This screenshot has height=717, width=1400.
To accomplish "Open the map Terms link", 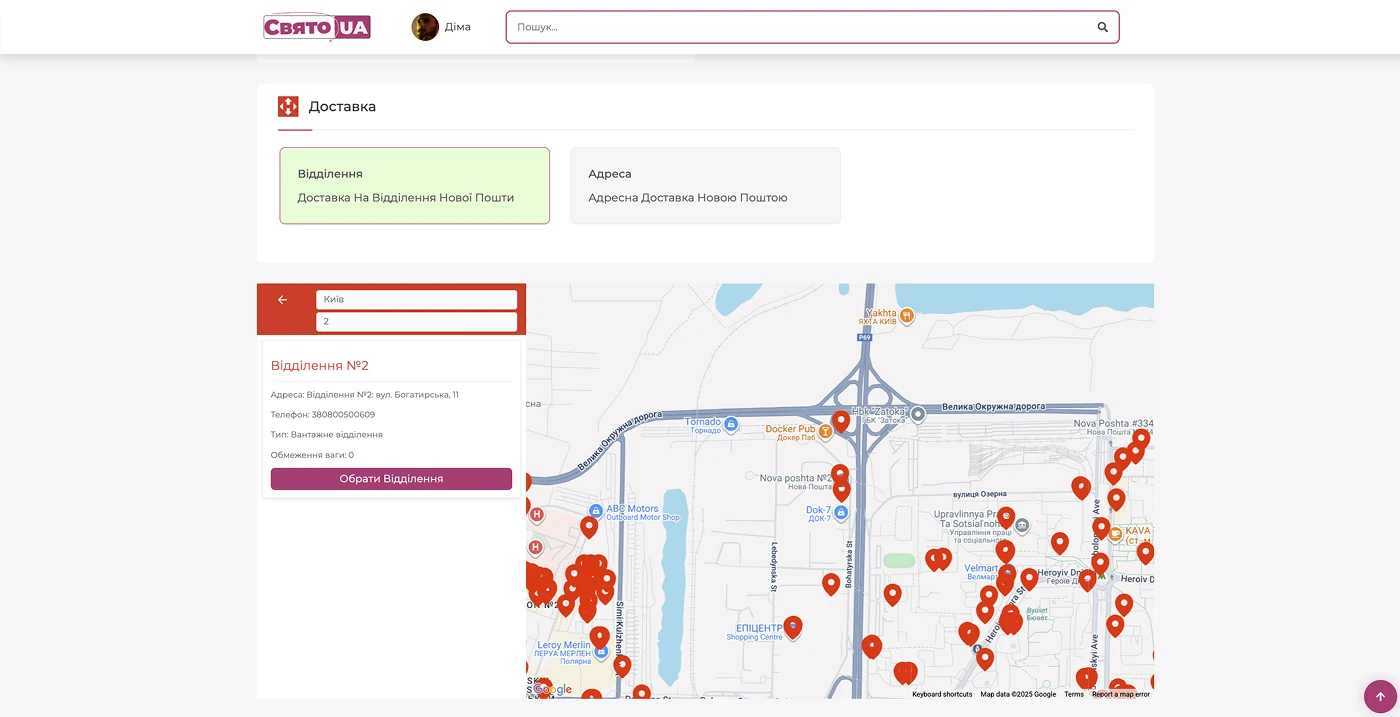I will coord(1073,694).
